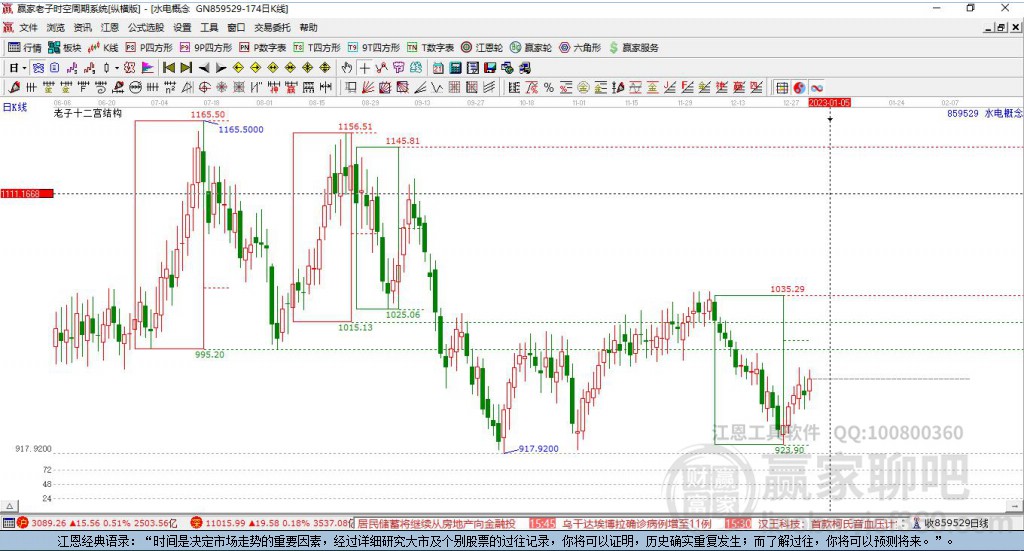This screenshot has height=551, width=1024.
Task: Open the P四方形 tool
Action: tap(149, 48)
